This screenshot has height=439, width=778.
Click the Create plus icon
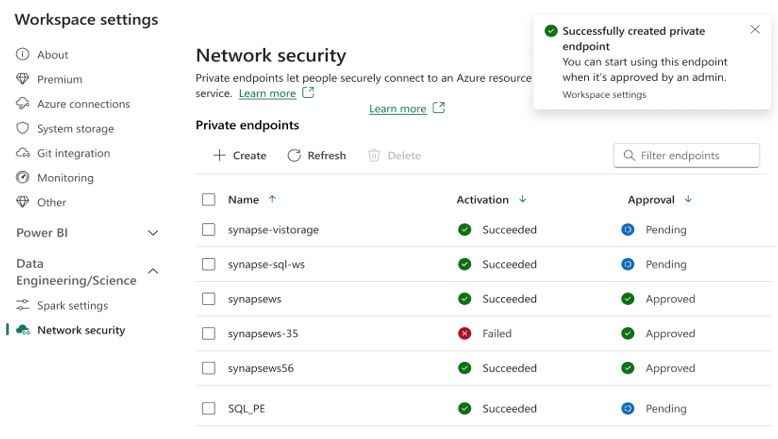pos(219,156)
